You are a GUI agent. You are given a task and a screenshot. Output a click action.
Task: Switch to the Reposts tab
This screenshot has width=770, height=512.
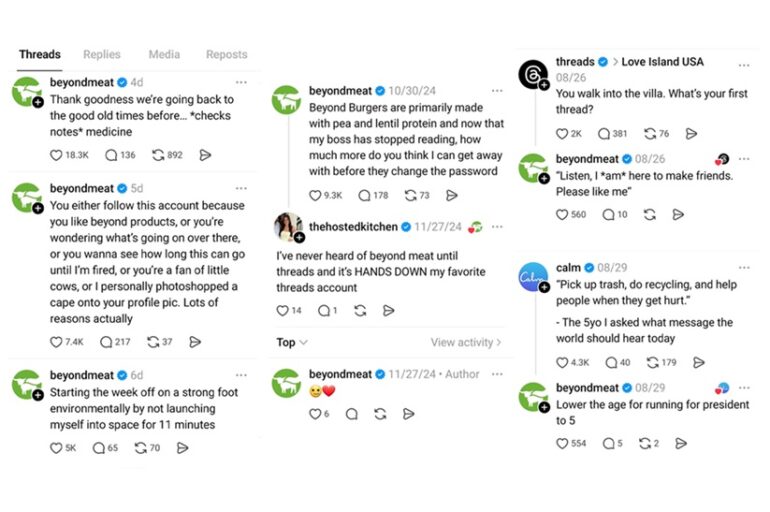coord(226,55)
